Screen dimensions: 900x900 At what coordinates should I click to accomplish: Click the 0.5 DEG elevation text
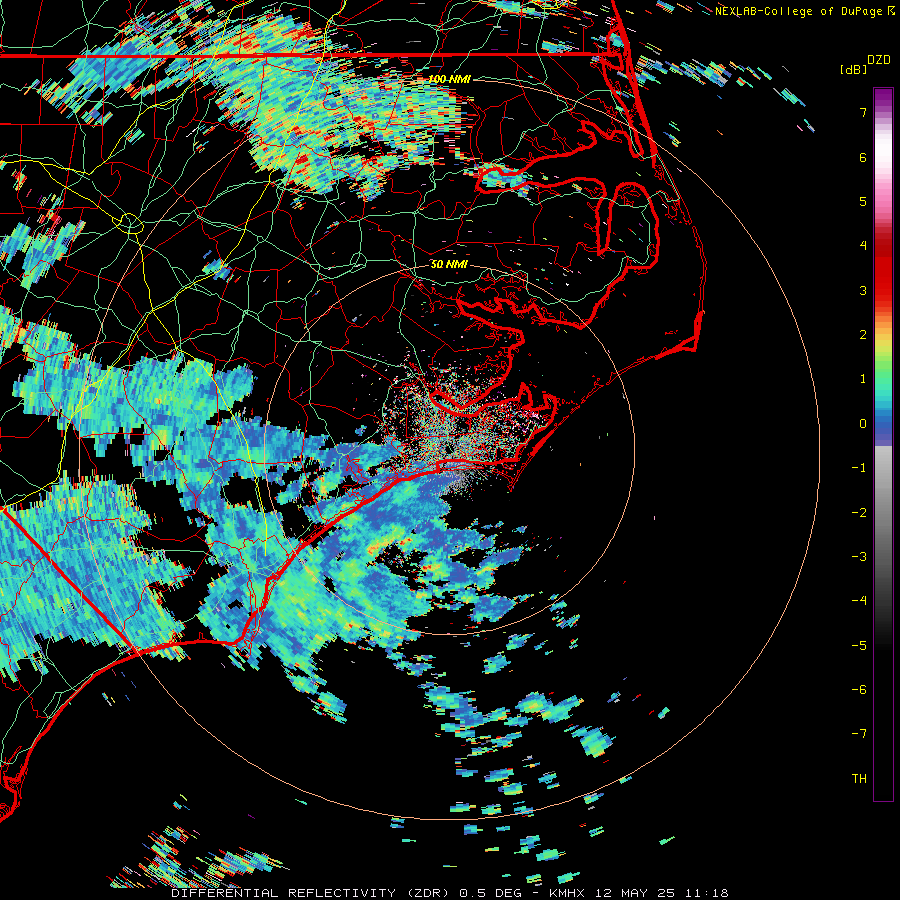pyautogui.click(x=491, y=893)
